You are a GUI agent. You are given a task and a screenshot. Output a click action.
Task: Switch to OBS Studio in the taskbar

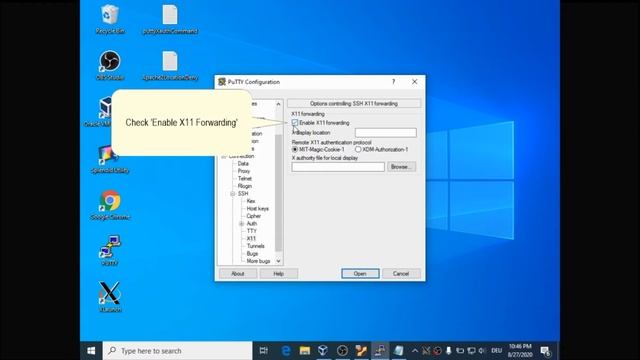(342, 351)
